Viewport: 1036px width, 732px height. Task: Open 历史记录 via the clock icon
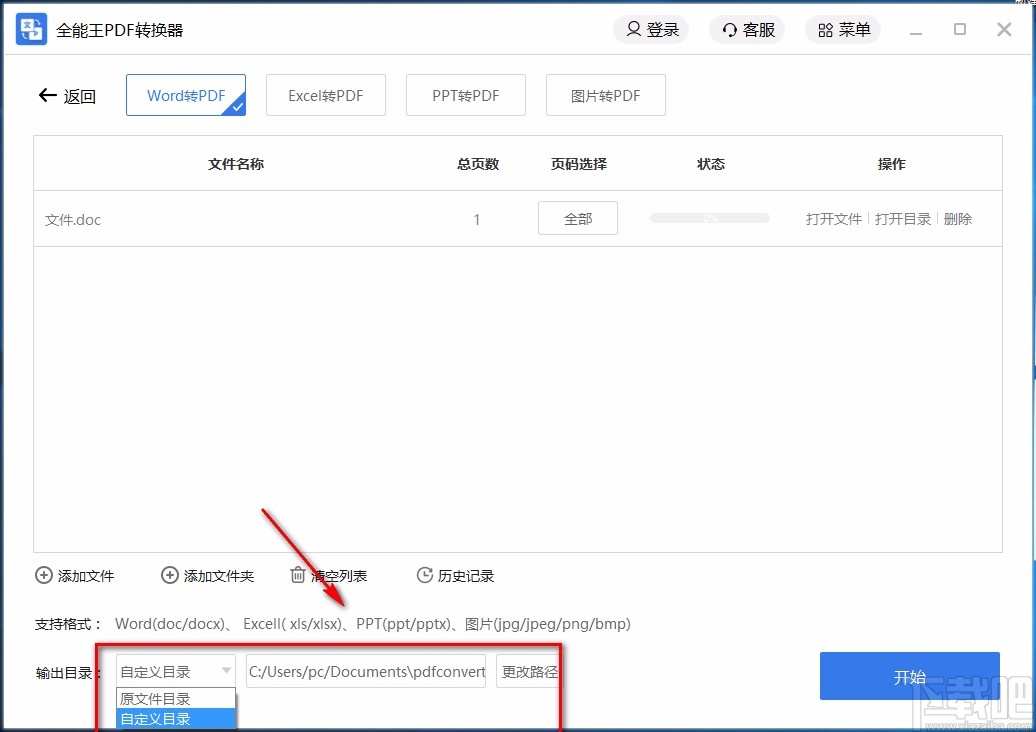pos(424,575)
